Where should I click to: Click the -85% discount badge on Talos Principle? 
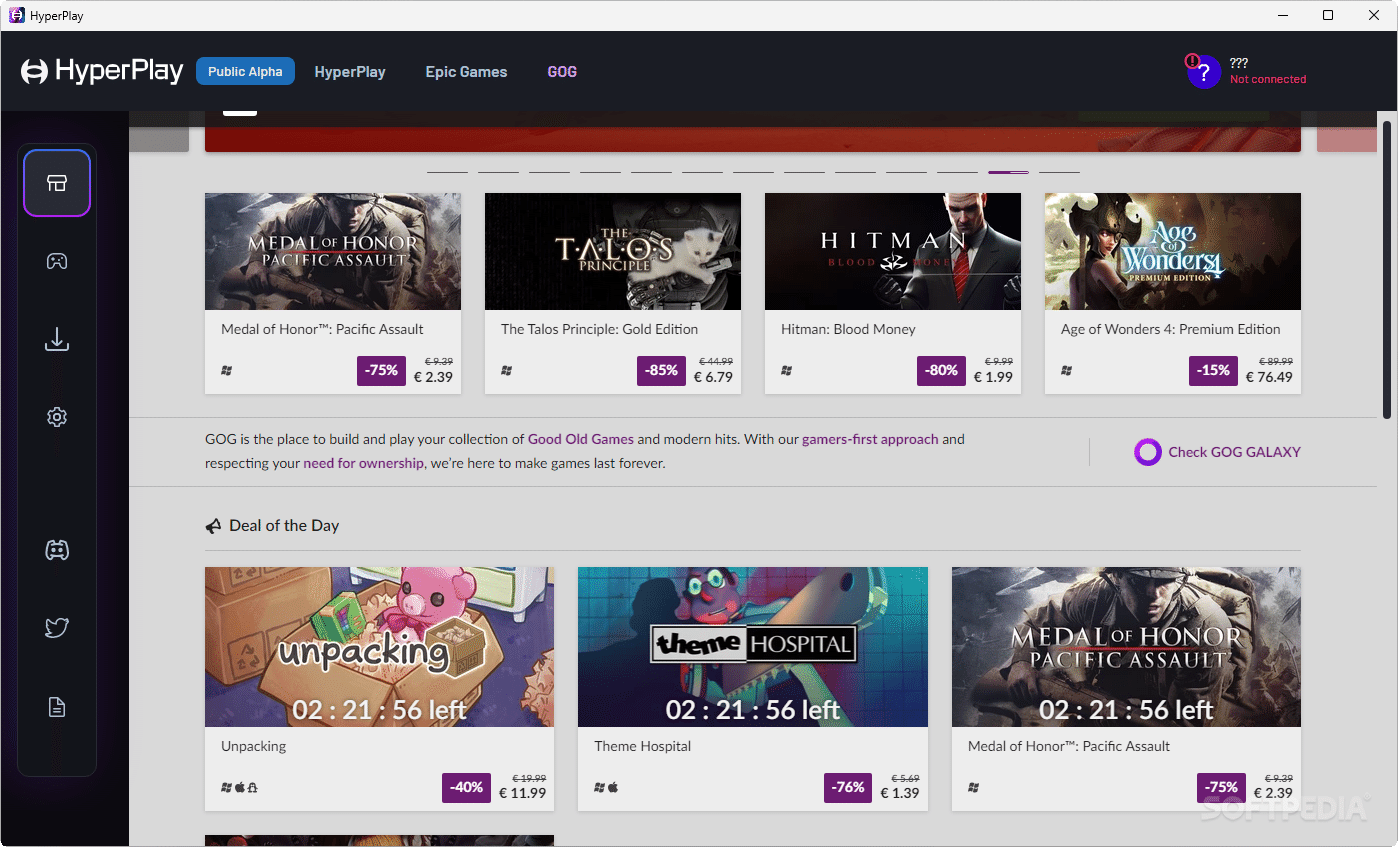662,370
